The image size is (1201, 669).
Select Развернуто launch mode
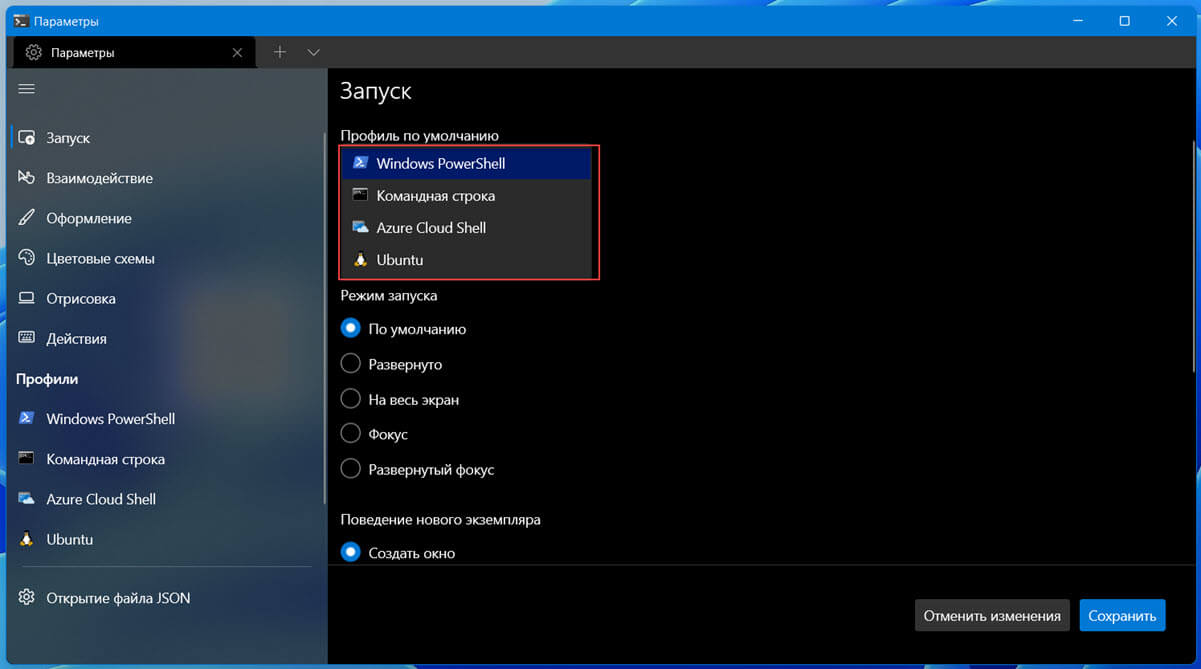click(x=350, y=364)
